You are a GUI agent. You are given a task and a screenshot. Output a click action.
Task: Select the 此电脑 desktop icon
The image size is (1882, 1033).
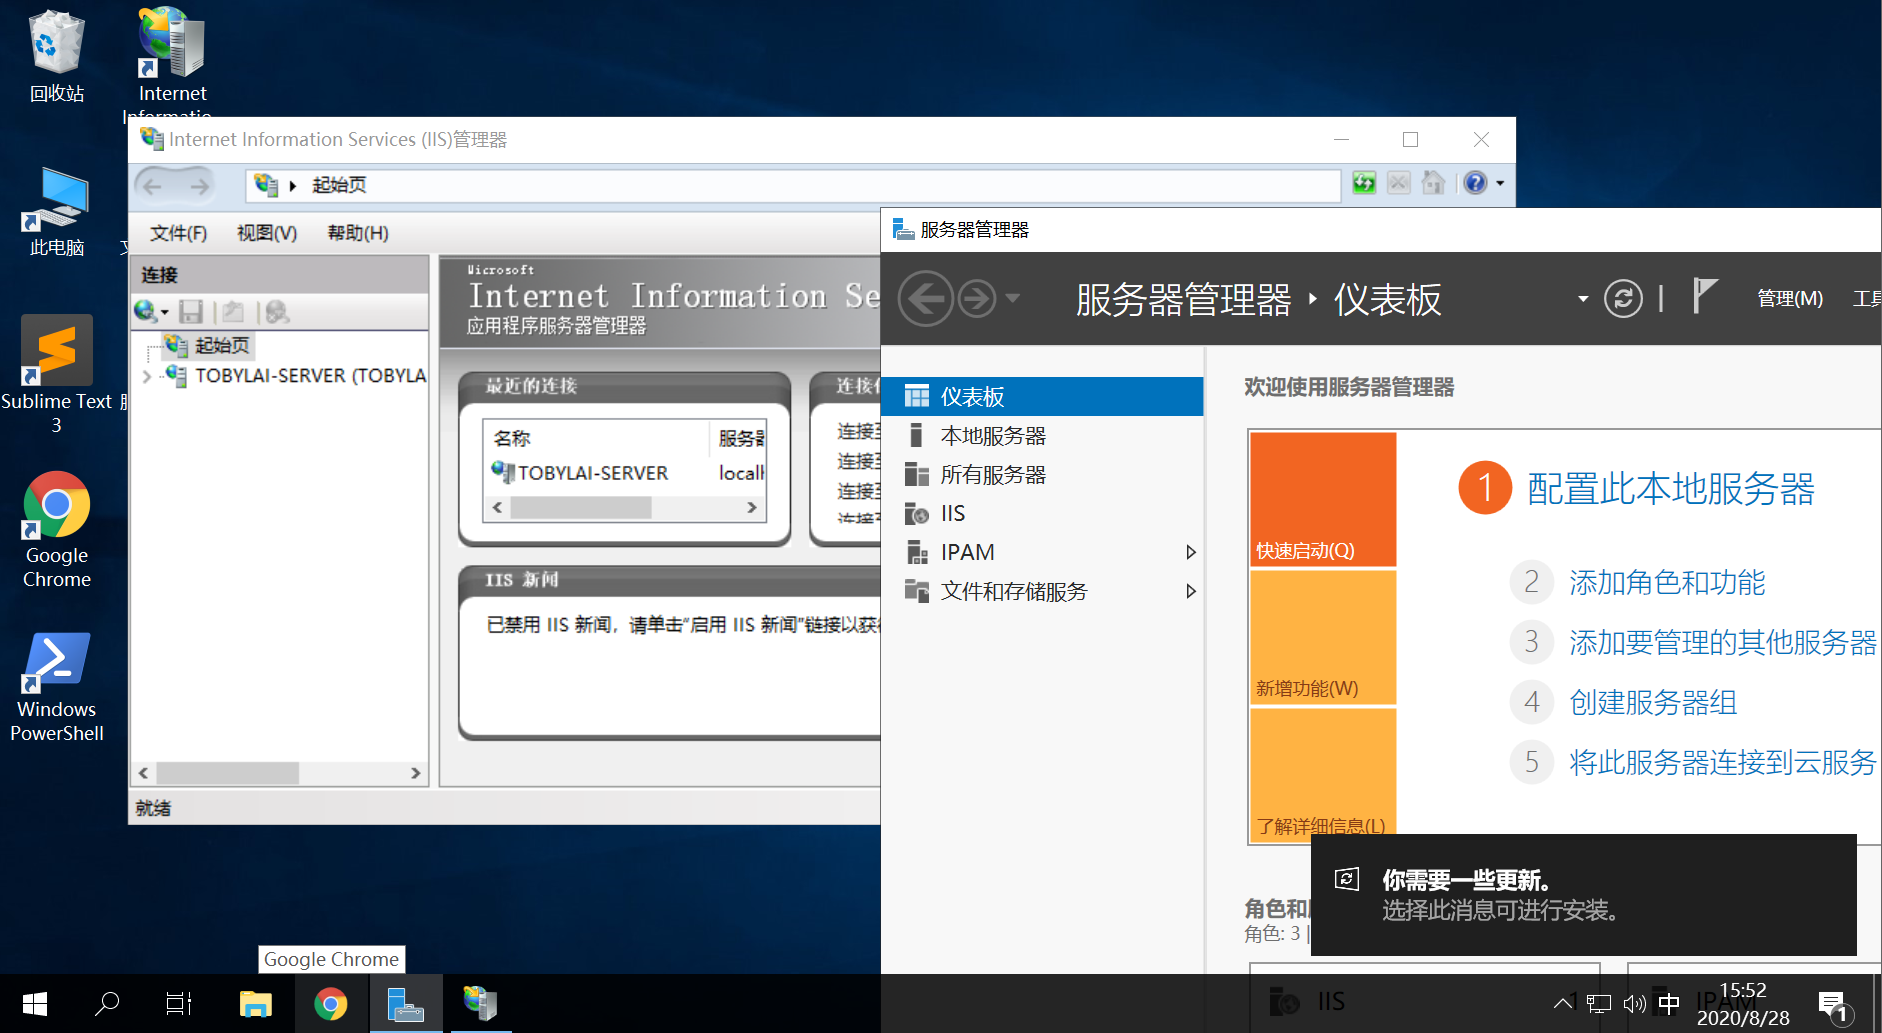click(x=57, y=212)
